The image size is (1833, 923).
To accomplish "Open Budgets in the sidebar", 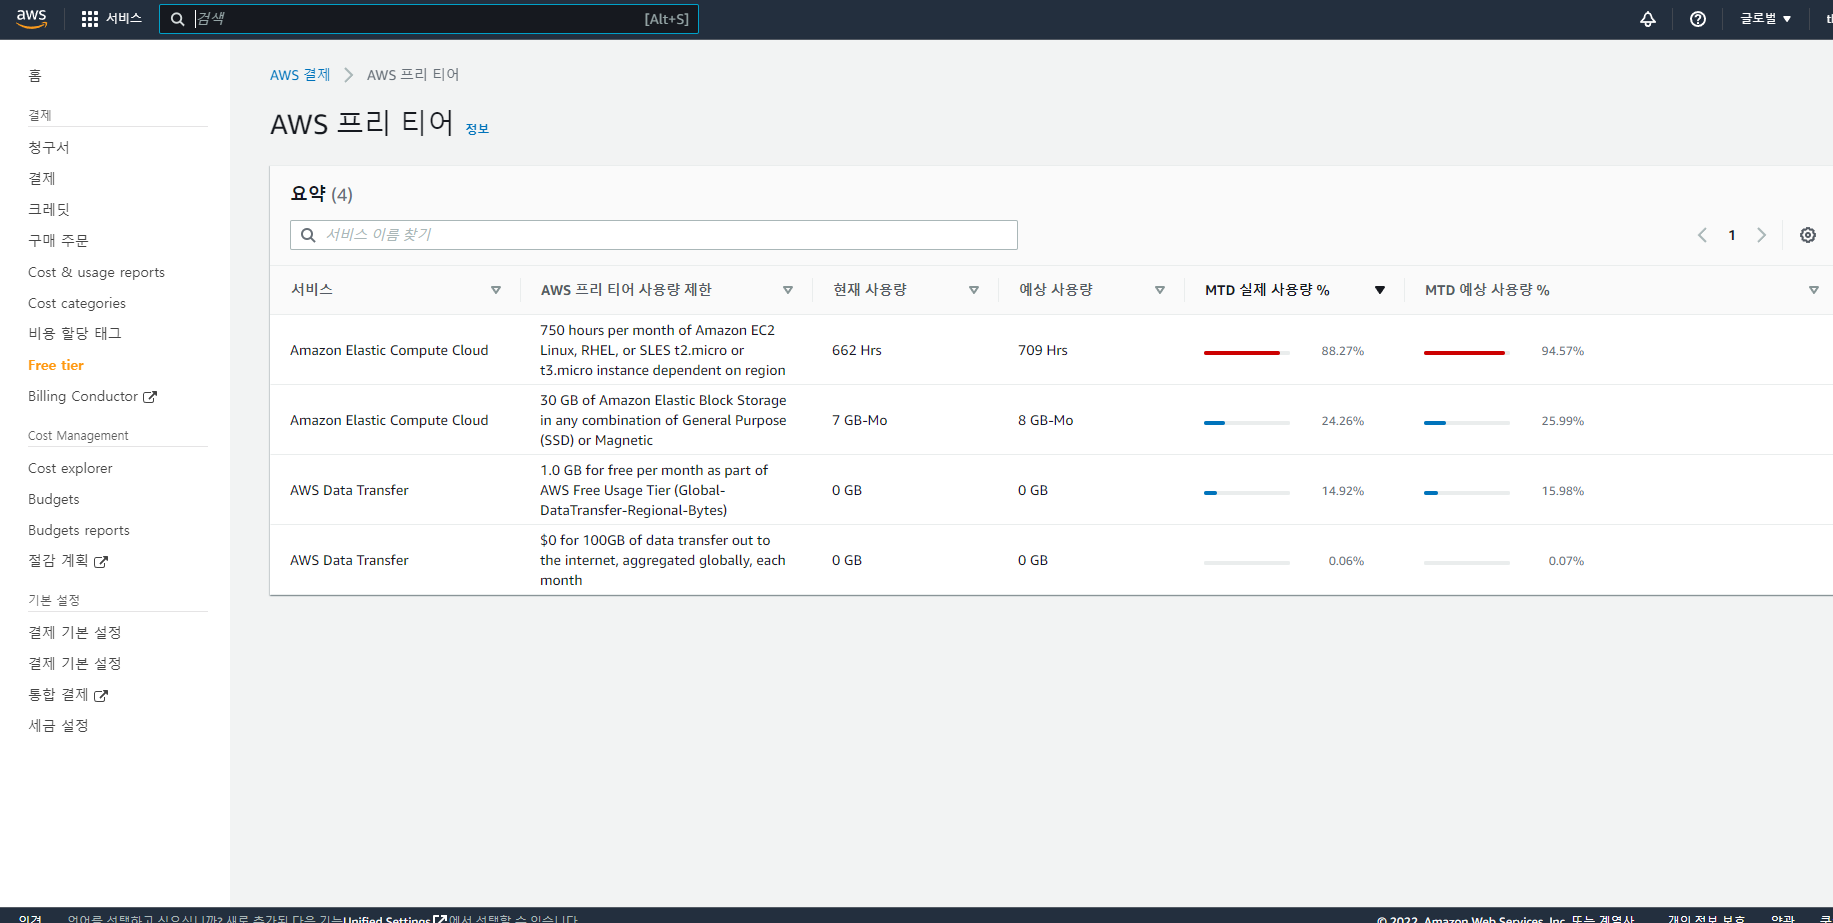I will 54,499.
